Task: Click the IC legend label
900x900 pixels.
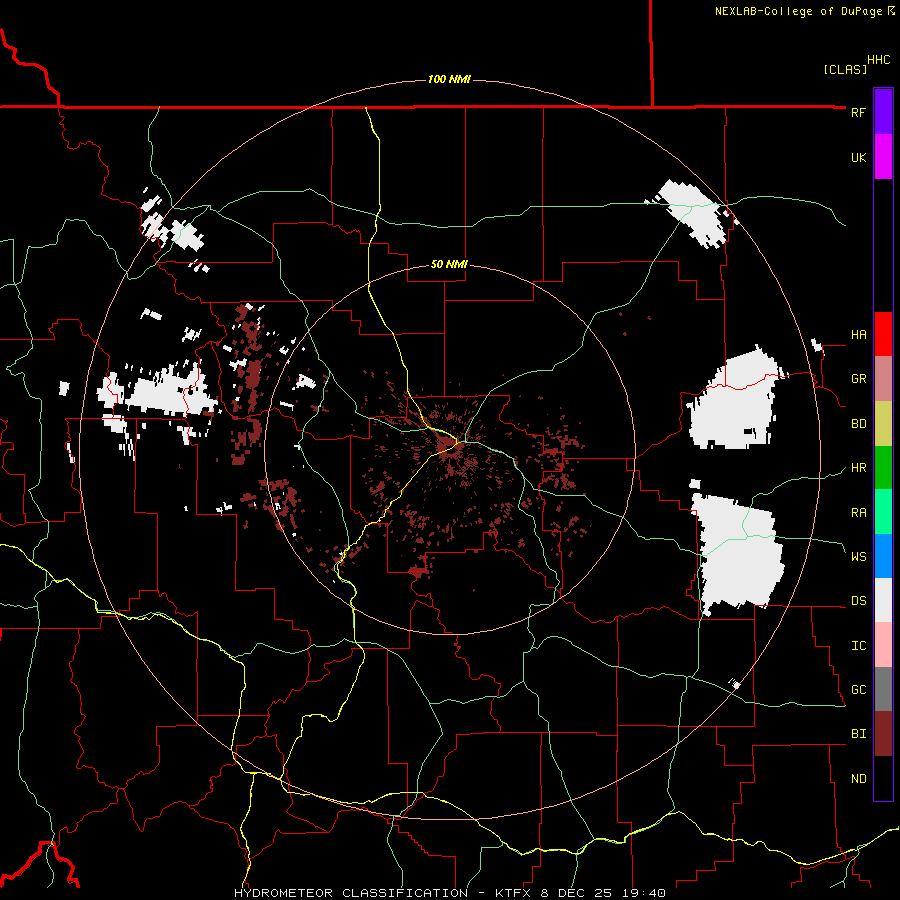Action: pos(858,646)
